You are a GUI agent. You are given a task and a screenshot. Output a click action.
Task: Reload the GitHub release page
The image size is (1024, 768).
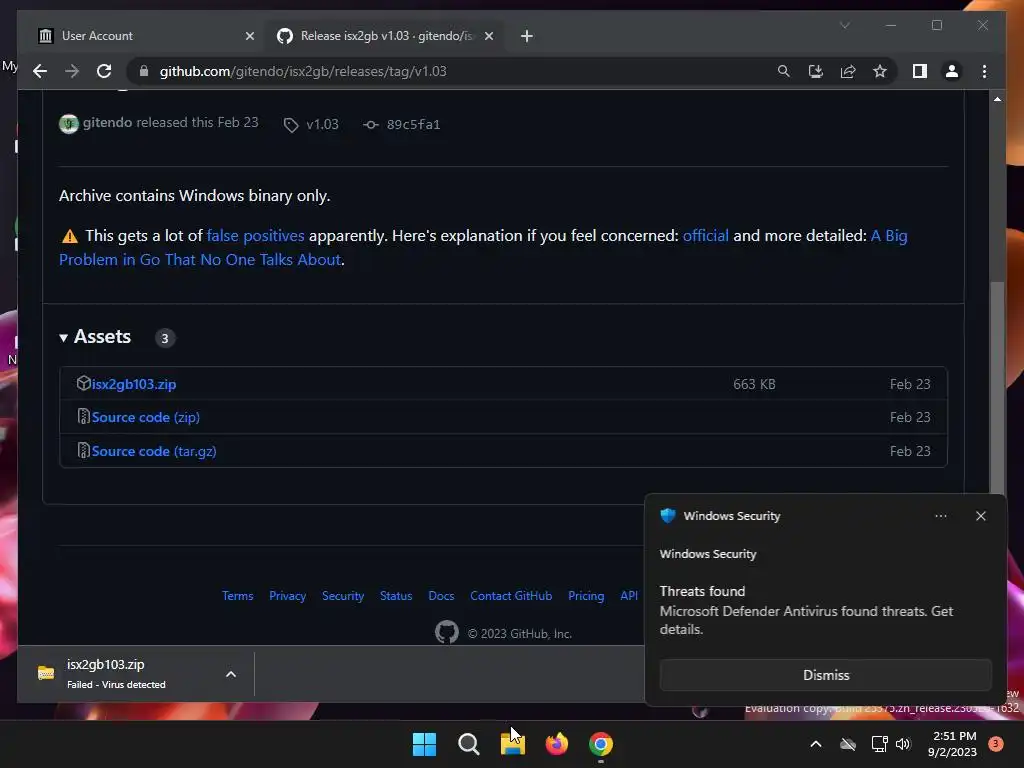[x=104, y=71]
